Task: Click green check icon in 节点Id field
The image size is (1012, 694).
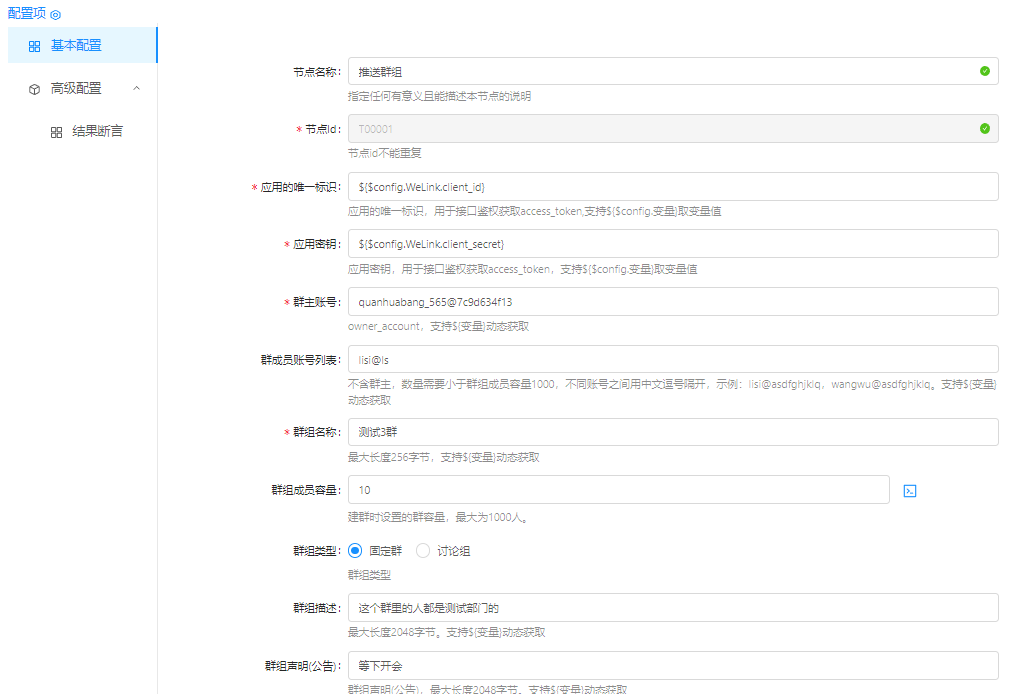Action: 984,129
